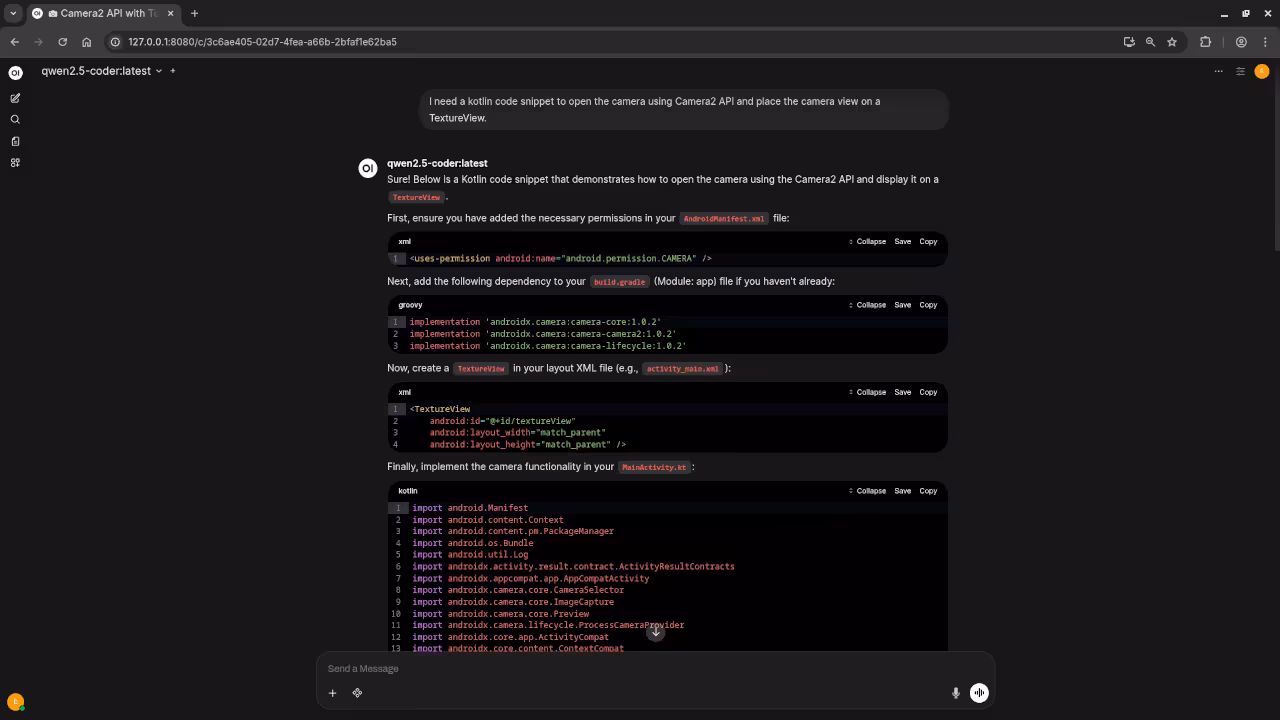Start voice call mode button

coord(979,693)
